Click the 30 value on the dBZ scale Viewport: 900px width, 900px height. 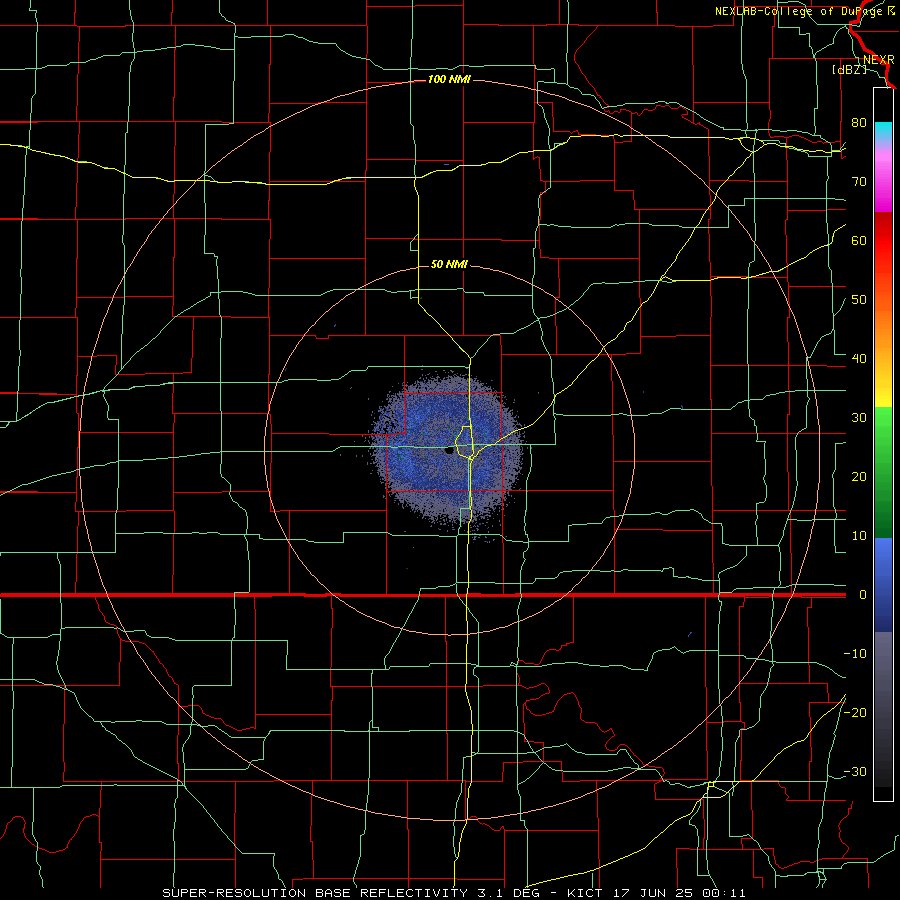859,418
